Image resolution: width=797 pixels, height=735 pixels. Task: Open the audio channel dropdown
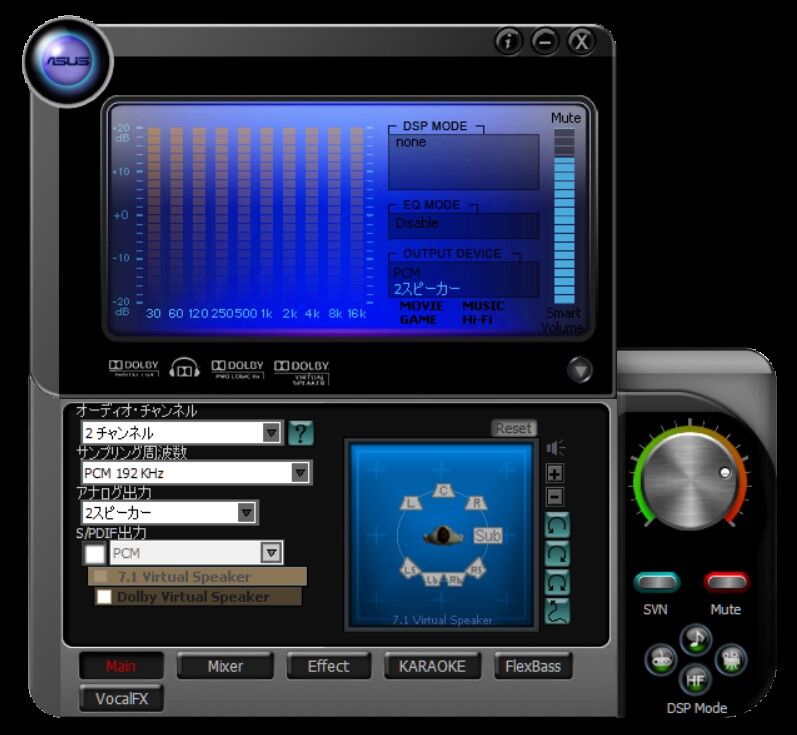pos(182,433)
